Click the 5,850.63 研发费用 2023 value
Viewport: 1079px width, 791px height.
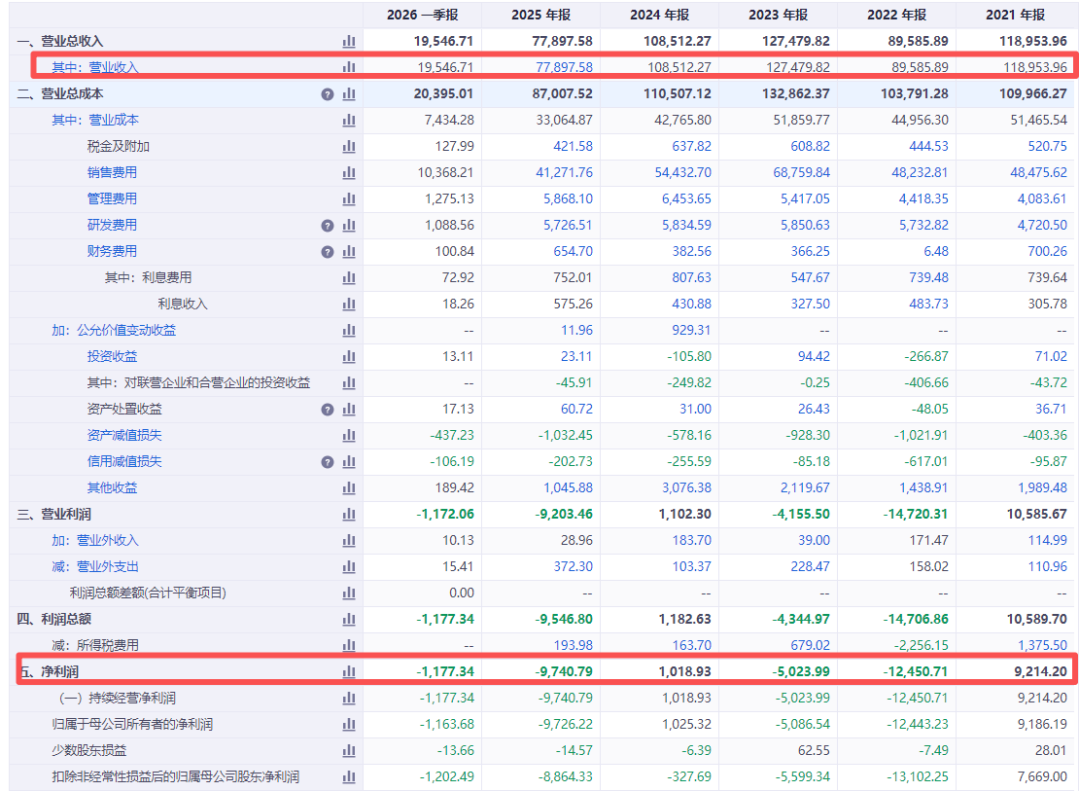tap(805, 225)
